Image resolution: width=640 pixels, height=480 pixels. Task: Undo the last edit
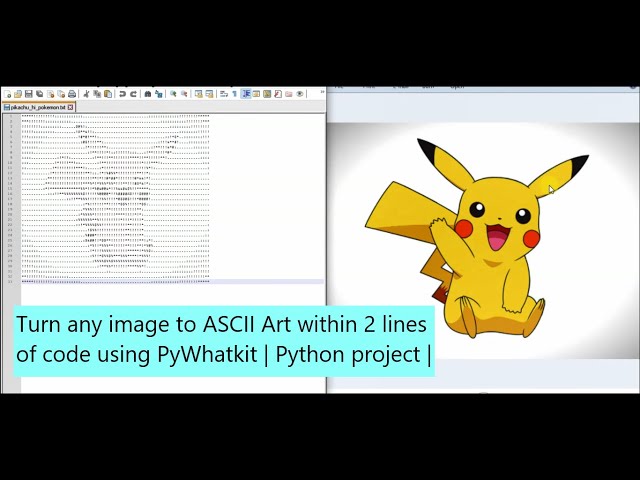pos(122,94)
